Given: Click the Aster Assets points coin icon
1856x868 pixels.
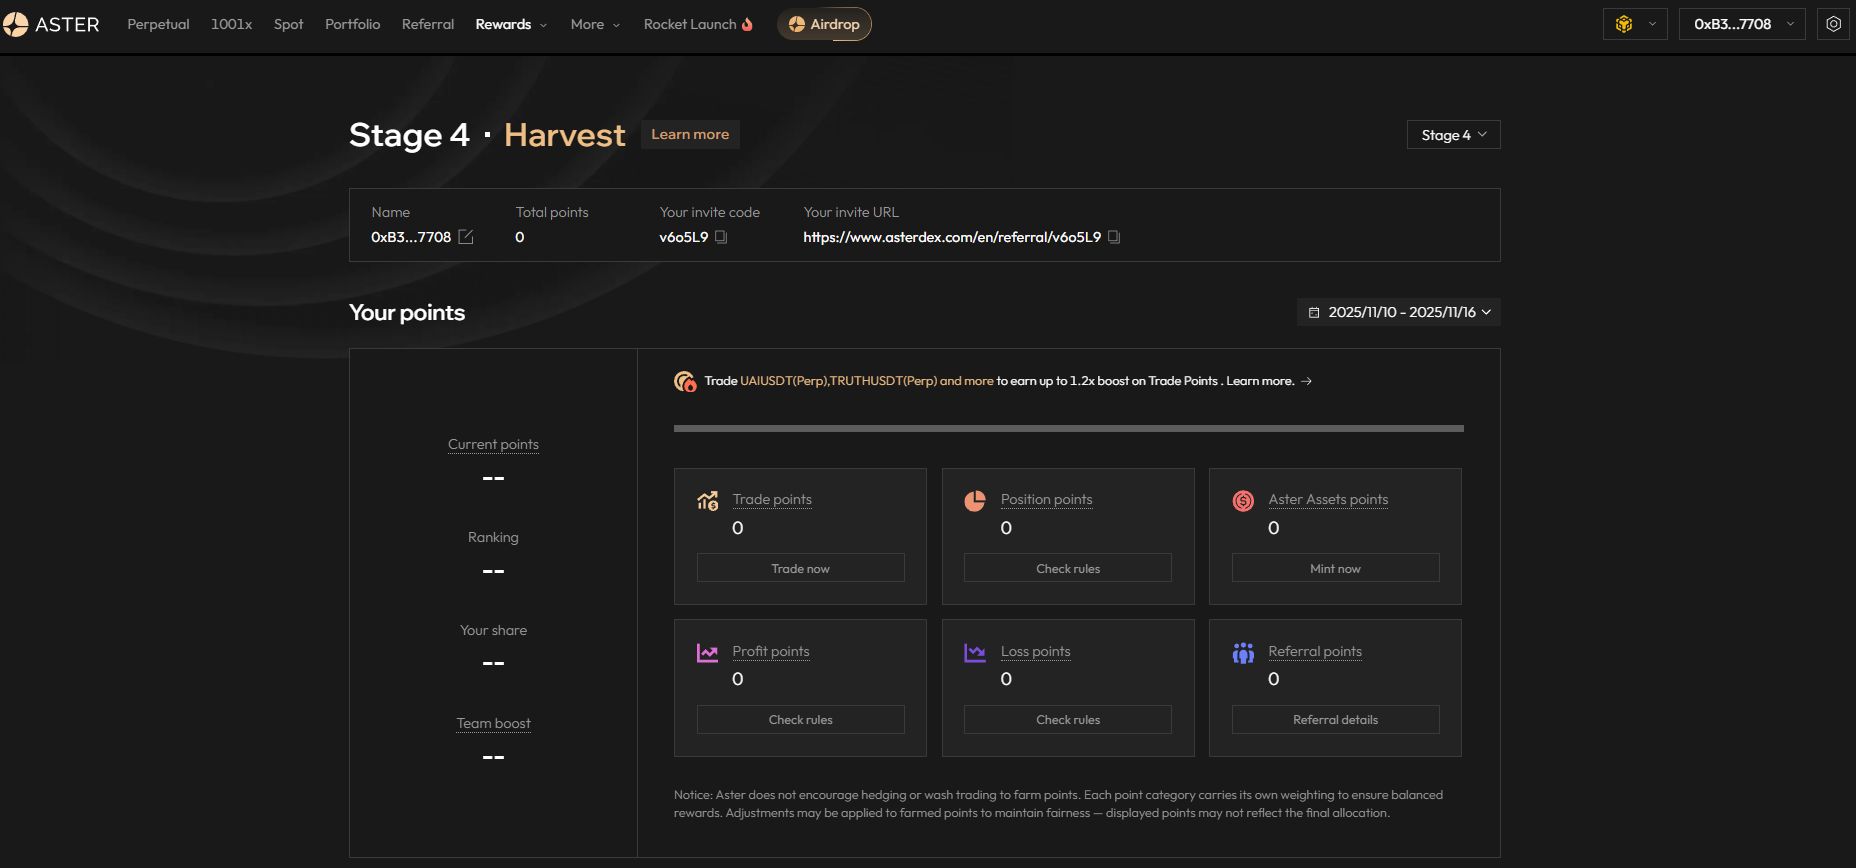Looking at the screenshot, I should 1243,501.
